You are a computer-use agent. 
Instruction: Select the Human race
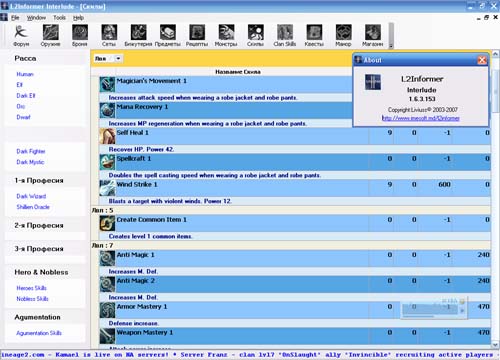[x=25, y=74]
